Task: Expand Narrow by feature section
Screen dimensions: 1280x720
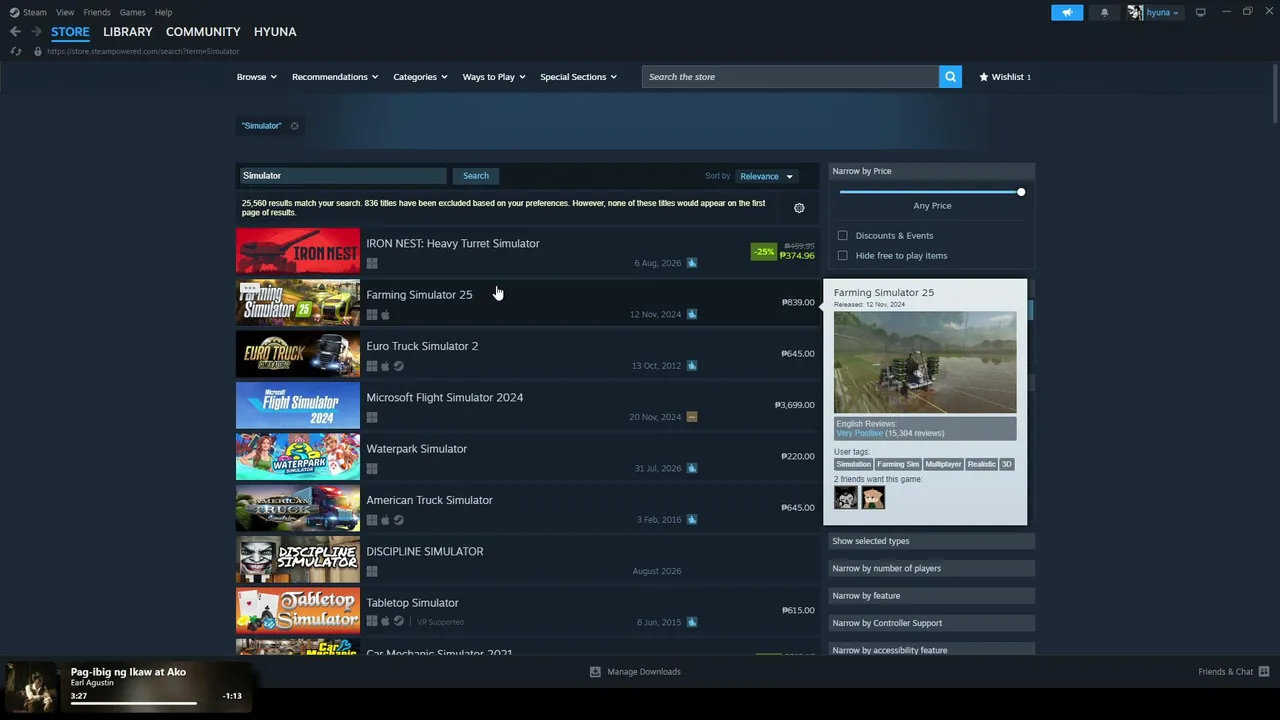Action: [932, 596]
